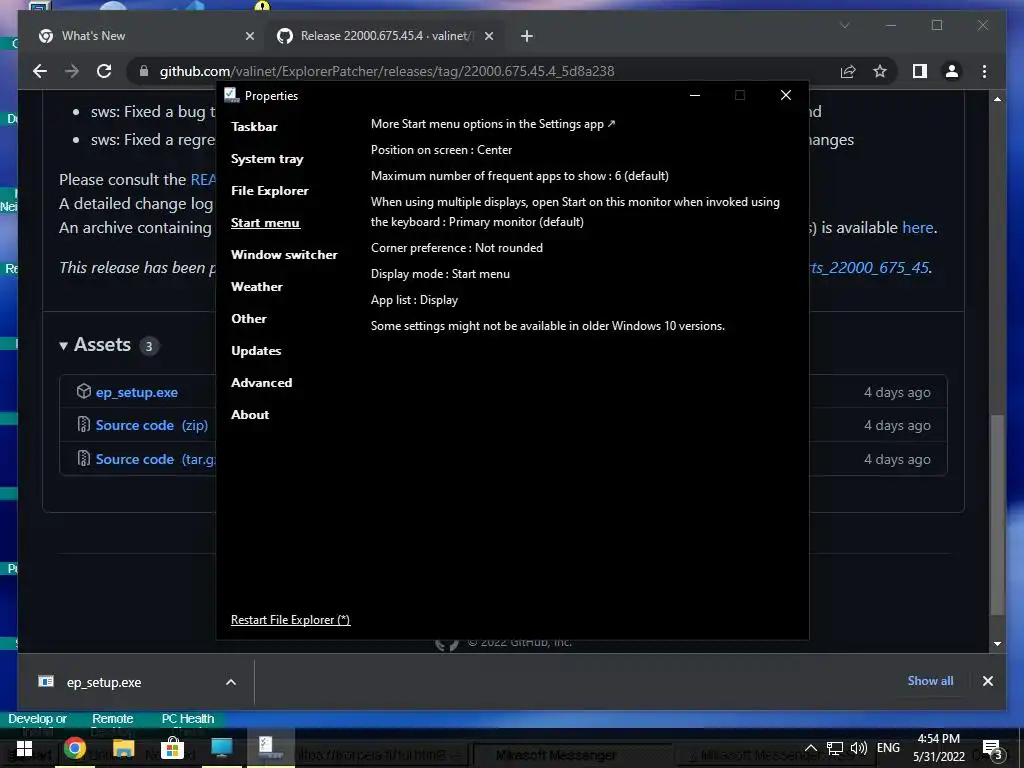Image resolution: width=1024 pixels, height=768 pixels.
Task: Open network status tray icon
Action: tap(835, 748)
